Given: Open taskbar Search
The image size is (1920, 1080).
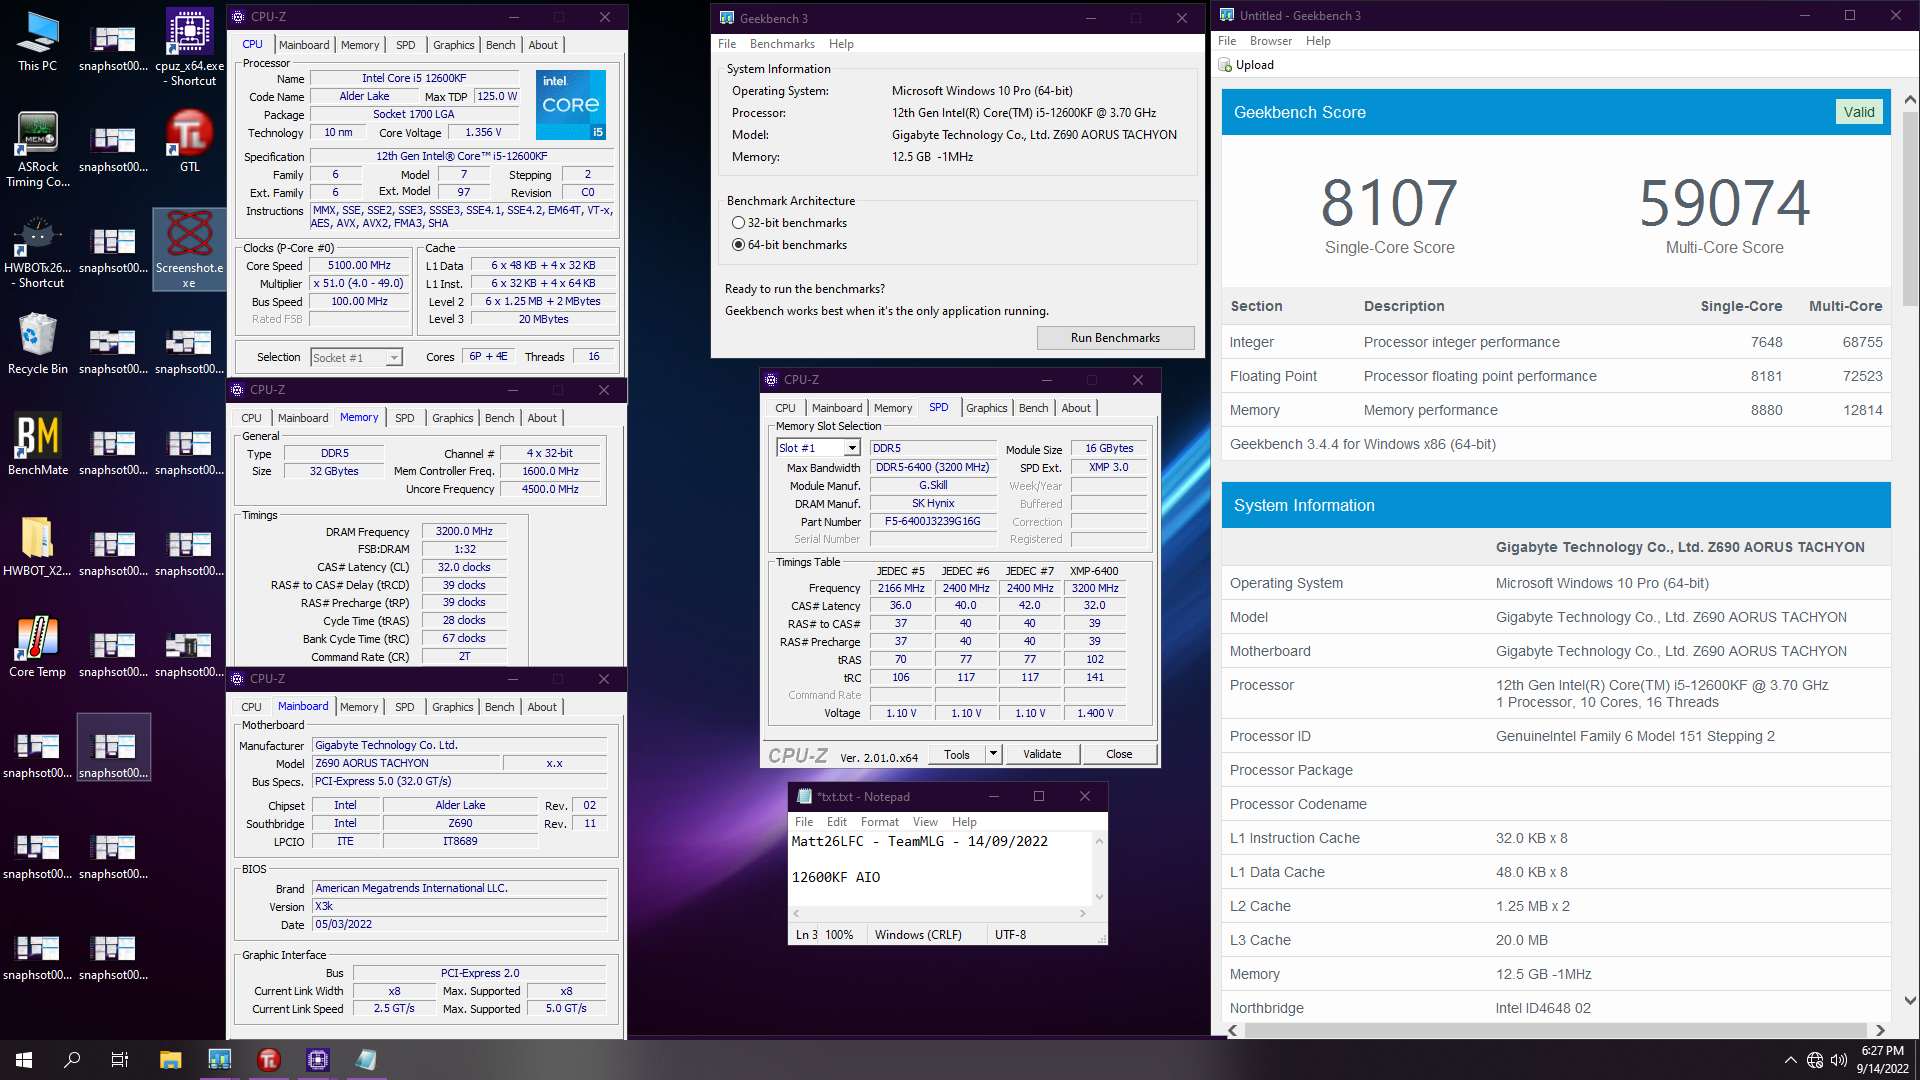Looking at the screenshot, I should [x=72, y=1060].
